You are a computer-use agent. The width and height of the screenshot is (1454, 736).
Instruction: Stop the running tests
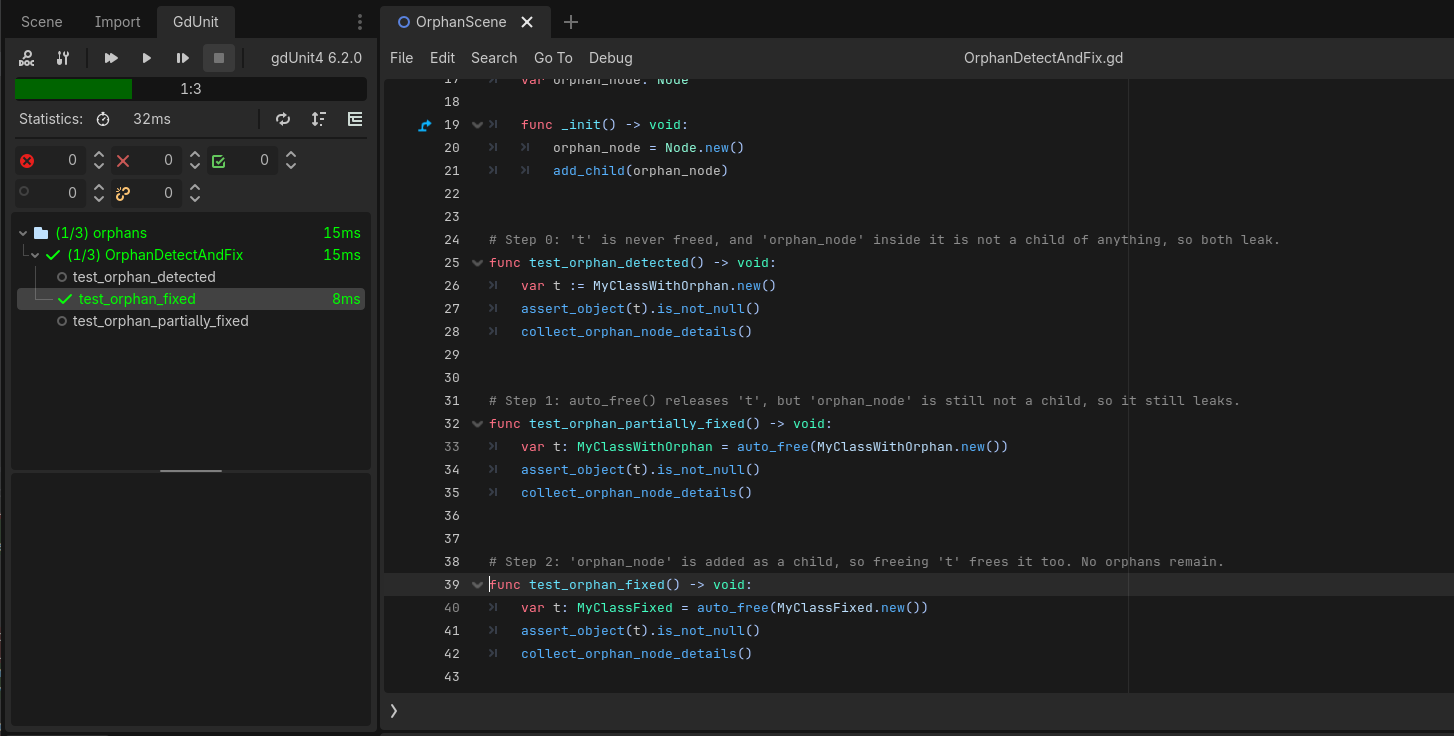pos(219,58)
